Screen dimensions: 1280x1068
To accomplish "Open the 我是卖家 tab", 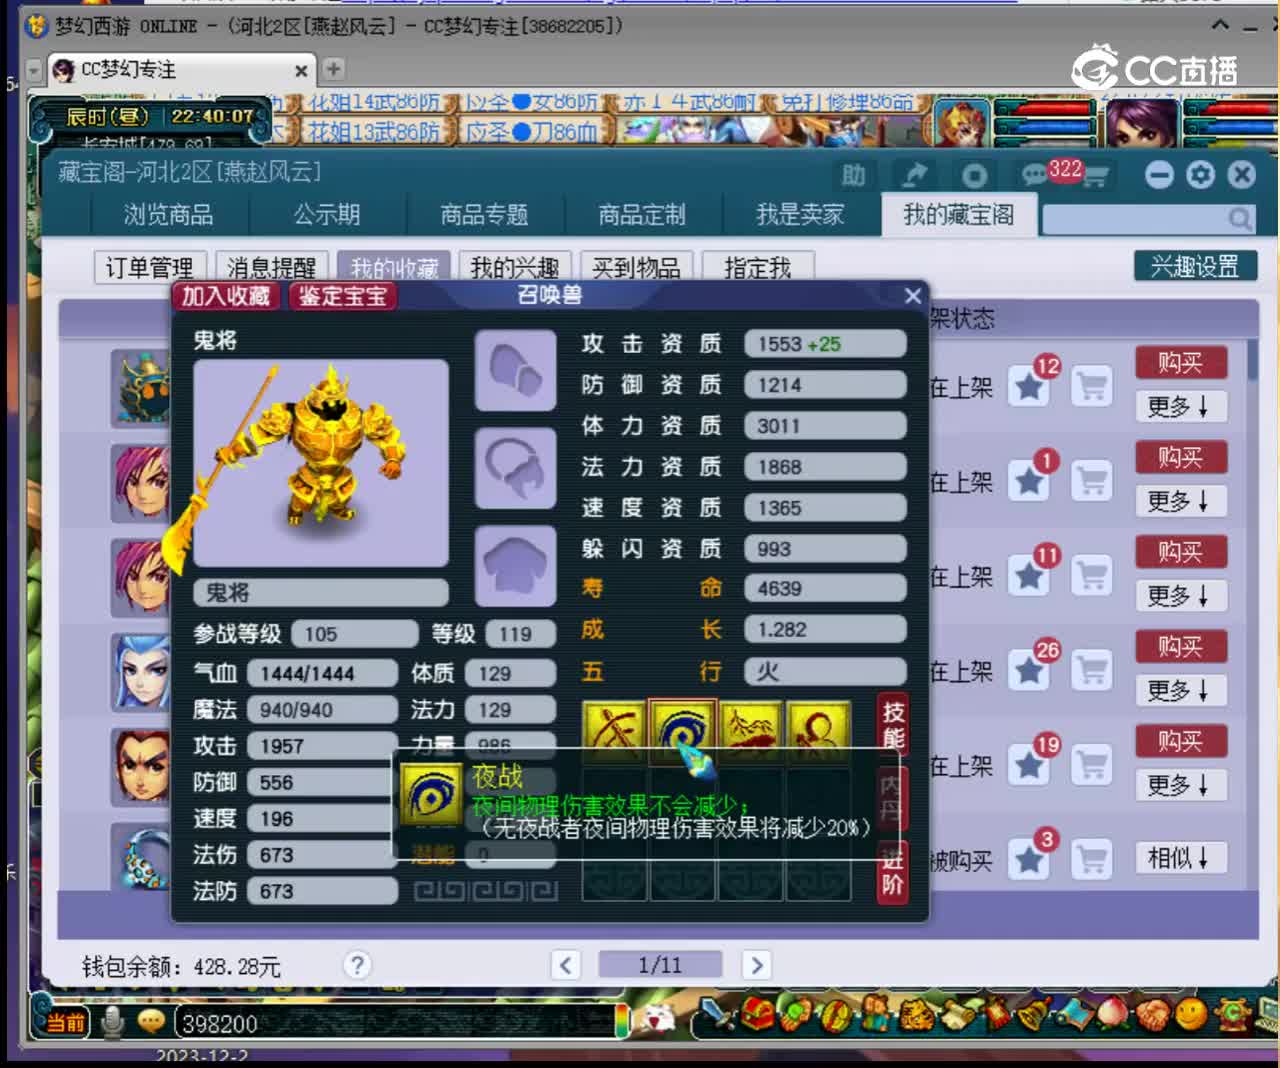I will (800, 215).
